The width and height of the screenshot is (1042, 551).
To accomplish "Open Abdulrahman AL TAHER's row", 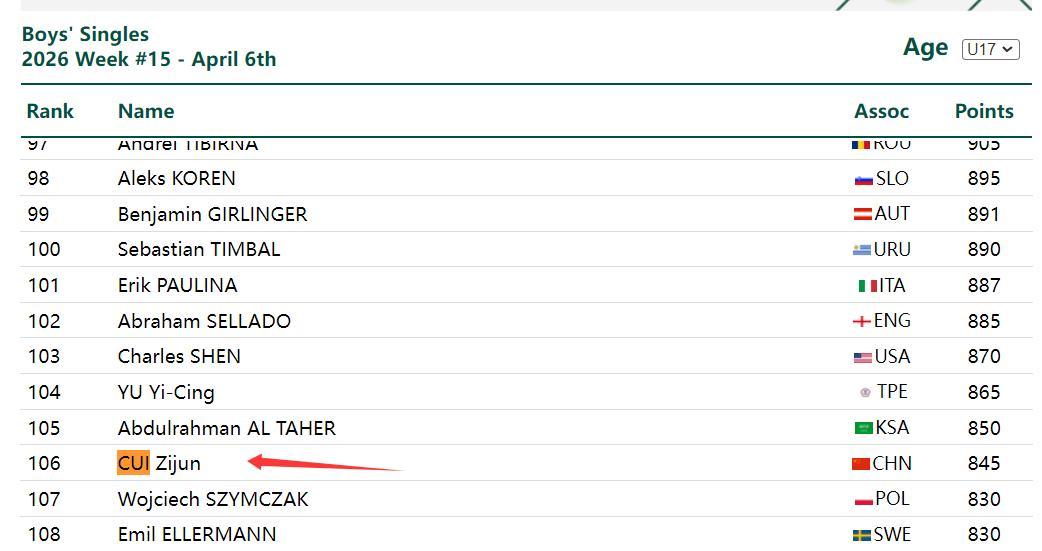I will 227,428.
